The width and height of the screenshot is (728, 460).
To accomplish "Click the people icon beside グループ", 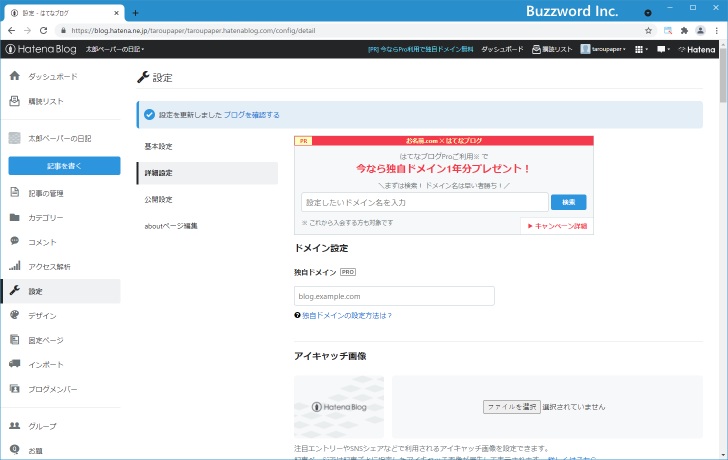I will (15, 425).
